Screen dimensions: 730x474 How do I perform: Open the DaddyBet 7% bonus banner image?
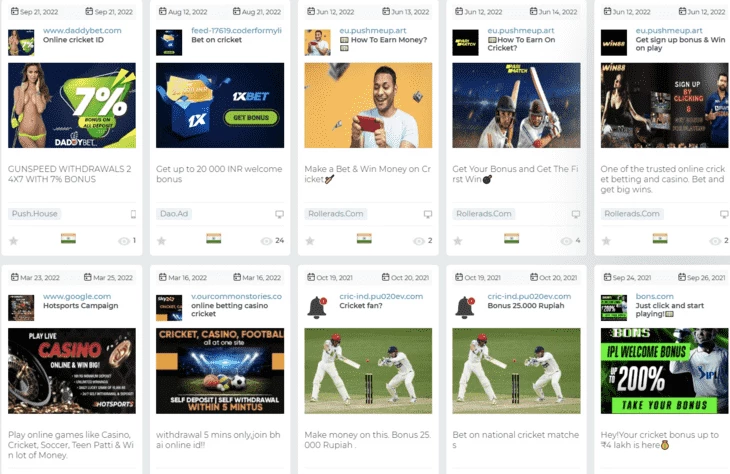(x=72, y=105)
